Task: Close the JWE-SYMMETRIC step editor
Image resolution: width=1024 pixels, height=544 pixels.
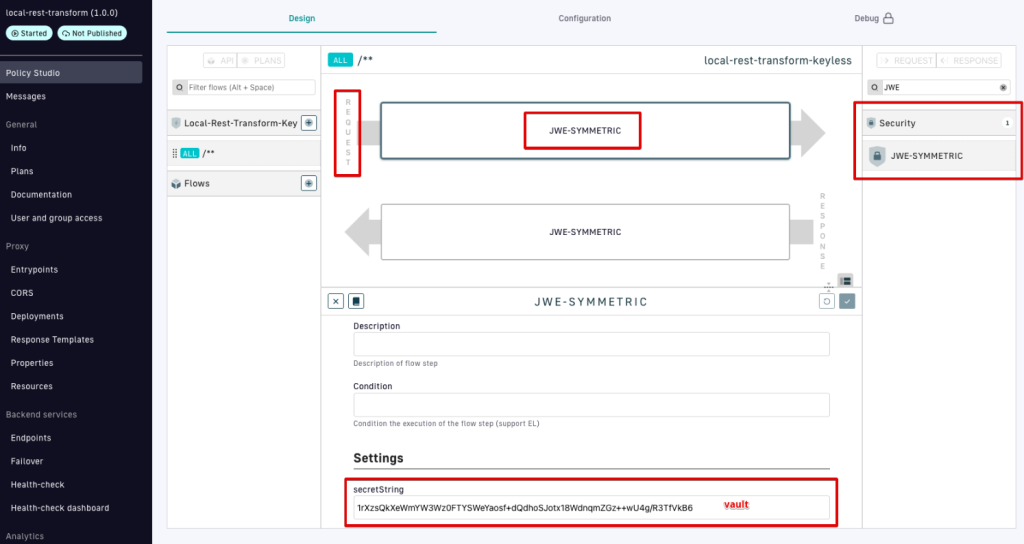Action: 336,301
